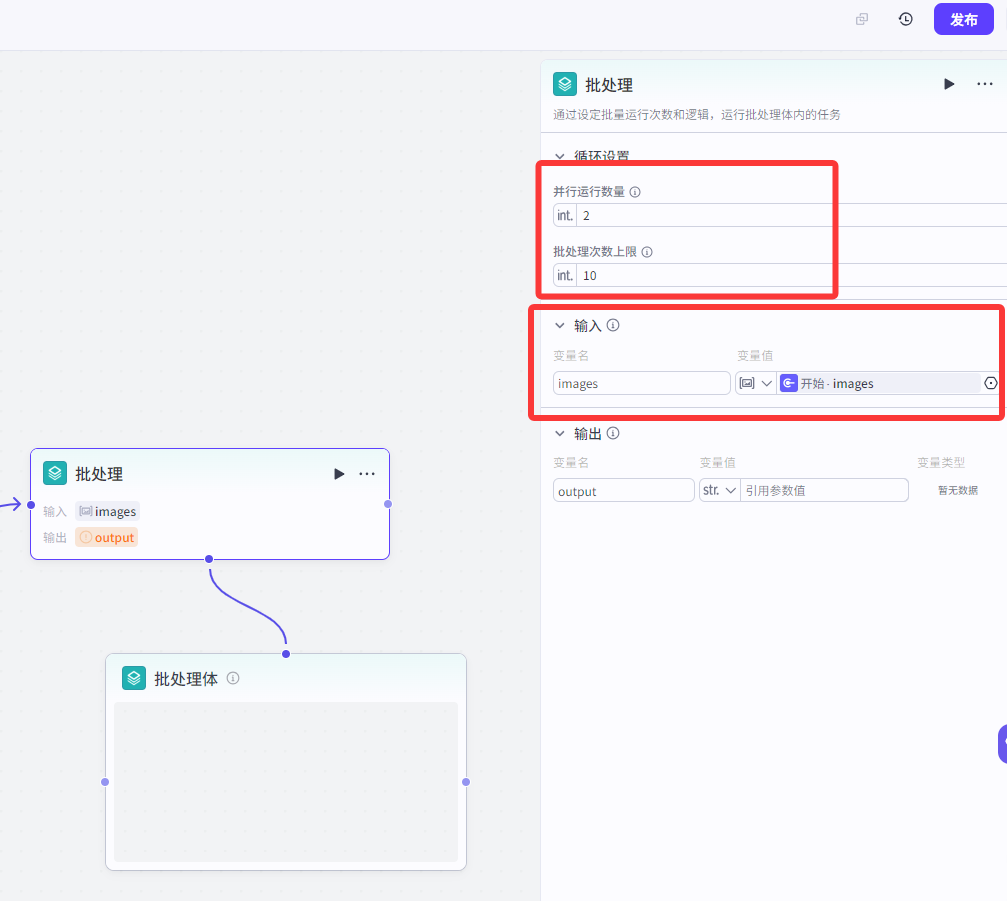Click the purple 发布 publish button
Image resolution: width=1007 pixels, height=901 pixels.
[963, 20]
